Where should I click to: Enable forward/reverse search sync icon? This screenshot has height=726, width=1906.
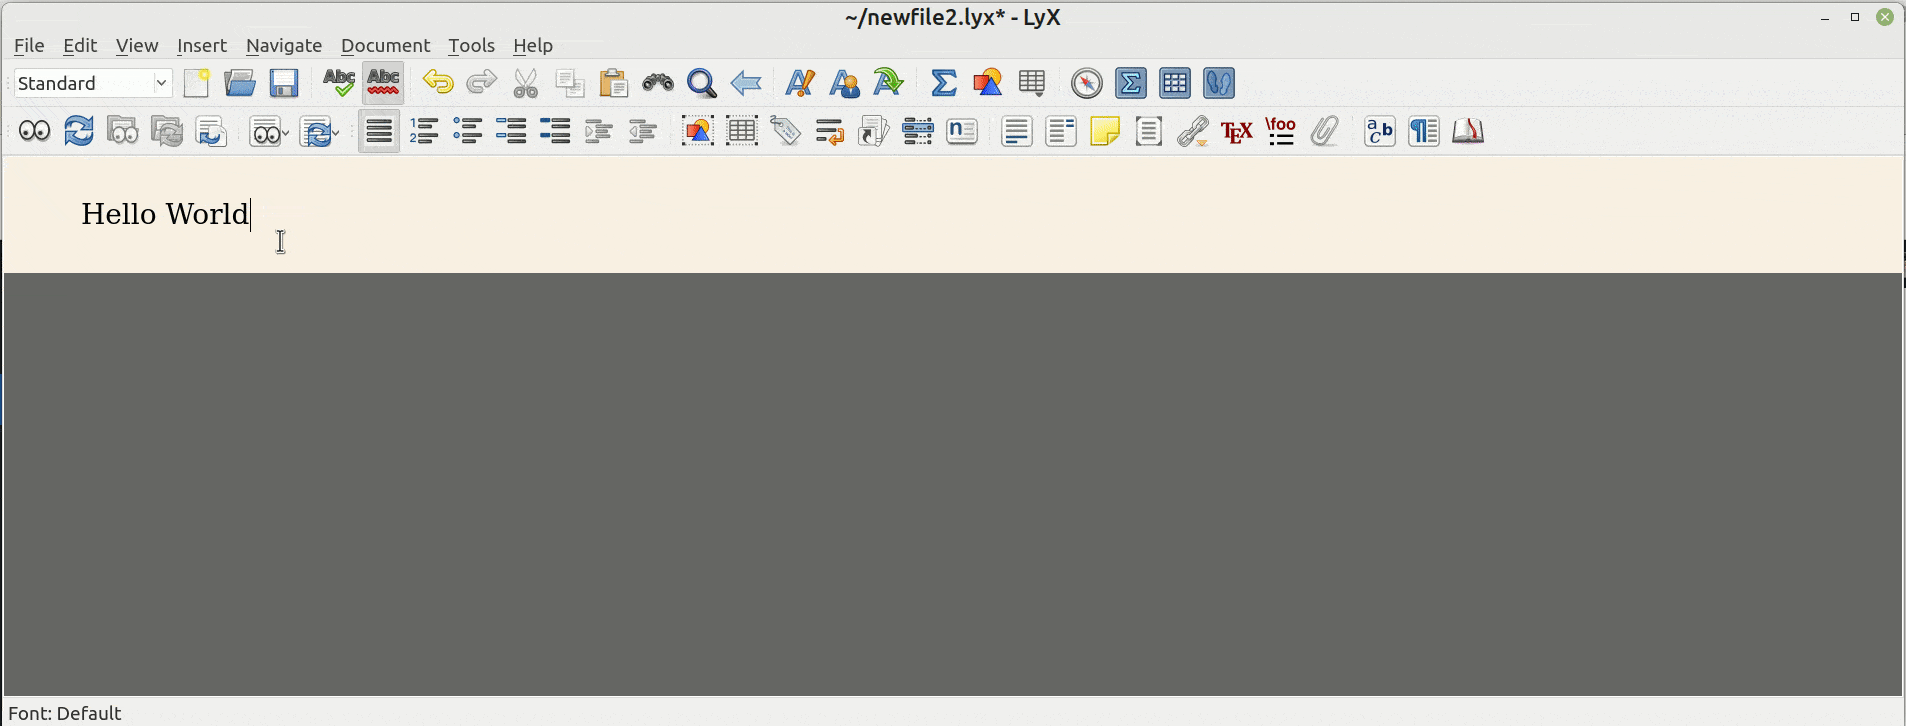coord(211,131)
